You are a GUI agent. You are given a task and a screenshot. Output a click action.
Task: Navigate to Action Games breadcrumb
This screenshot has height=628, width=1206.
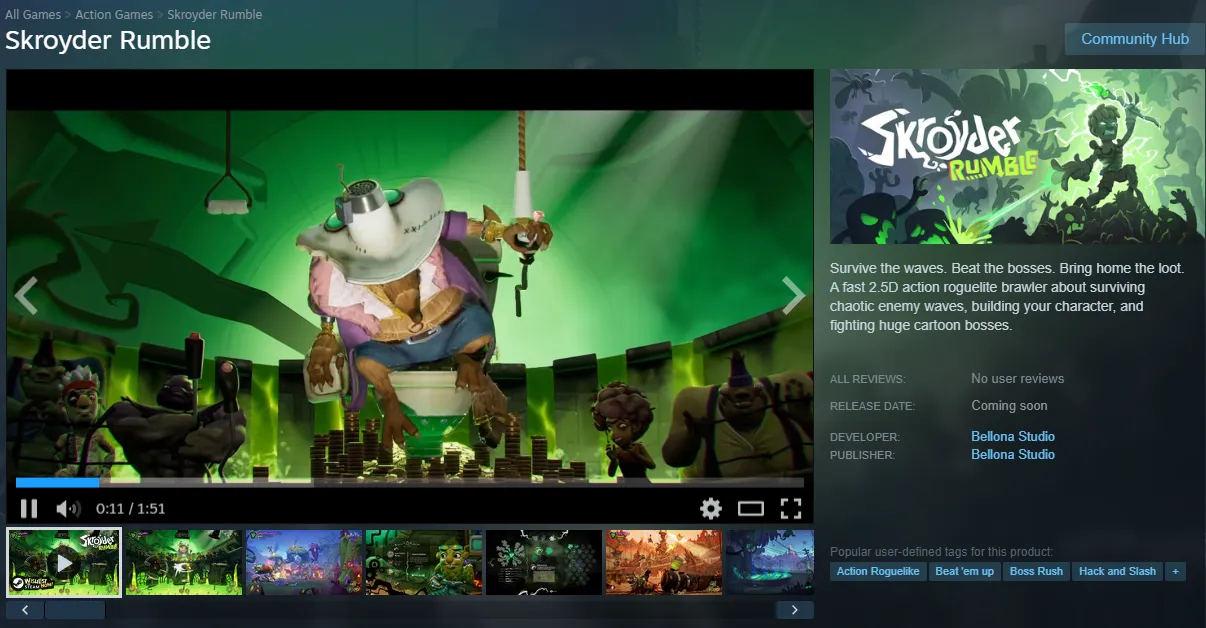click(114, 15)
